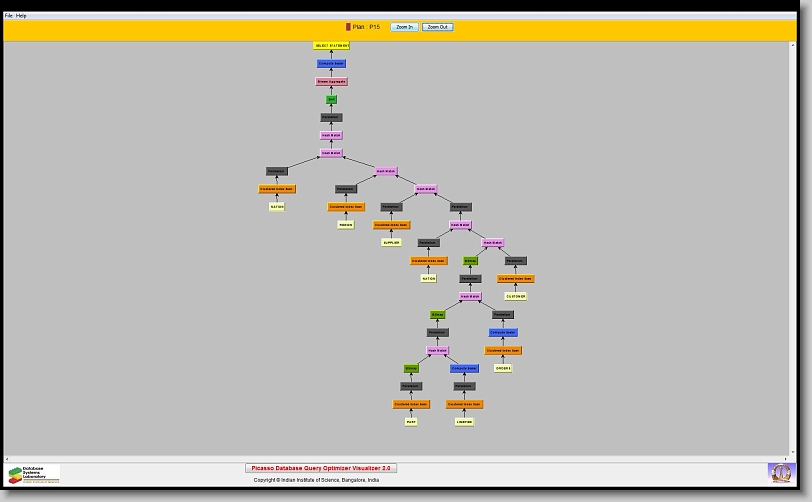
Task: Select the REGION table node
Action: pyautogui.click(x=346, y=225)
